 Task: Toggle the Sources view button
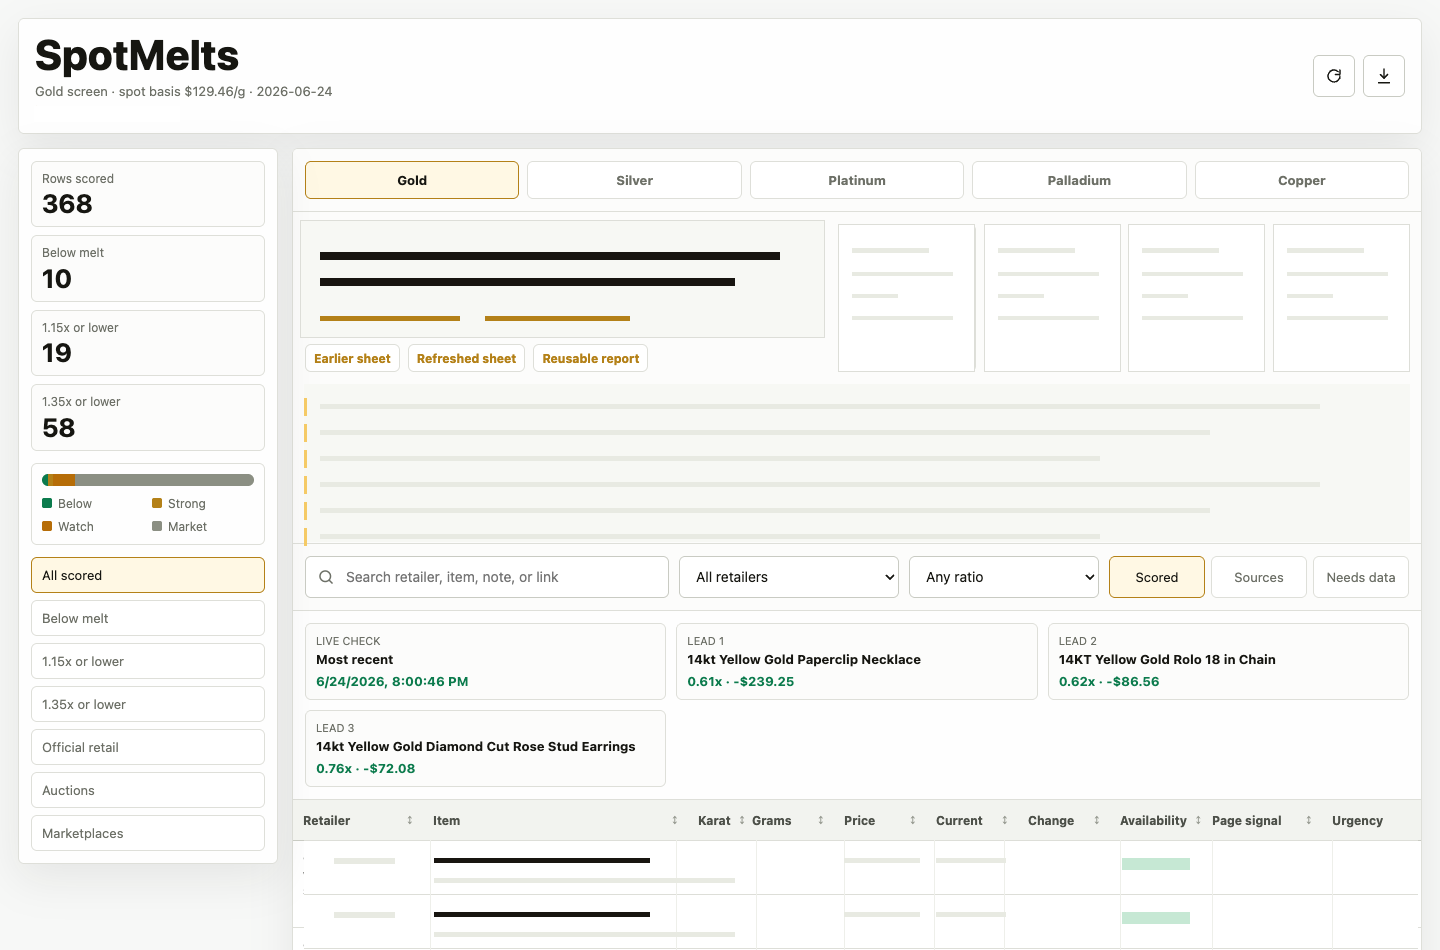pos(1259,577)
